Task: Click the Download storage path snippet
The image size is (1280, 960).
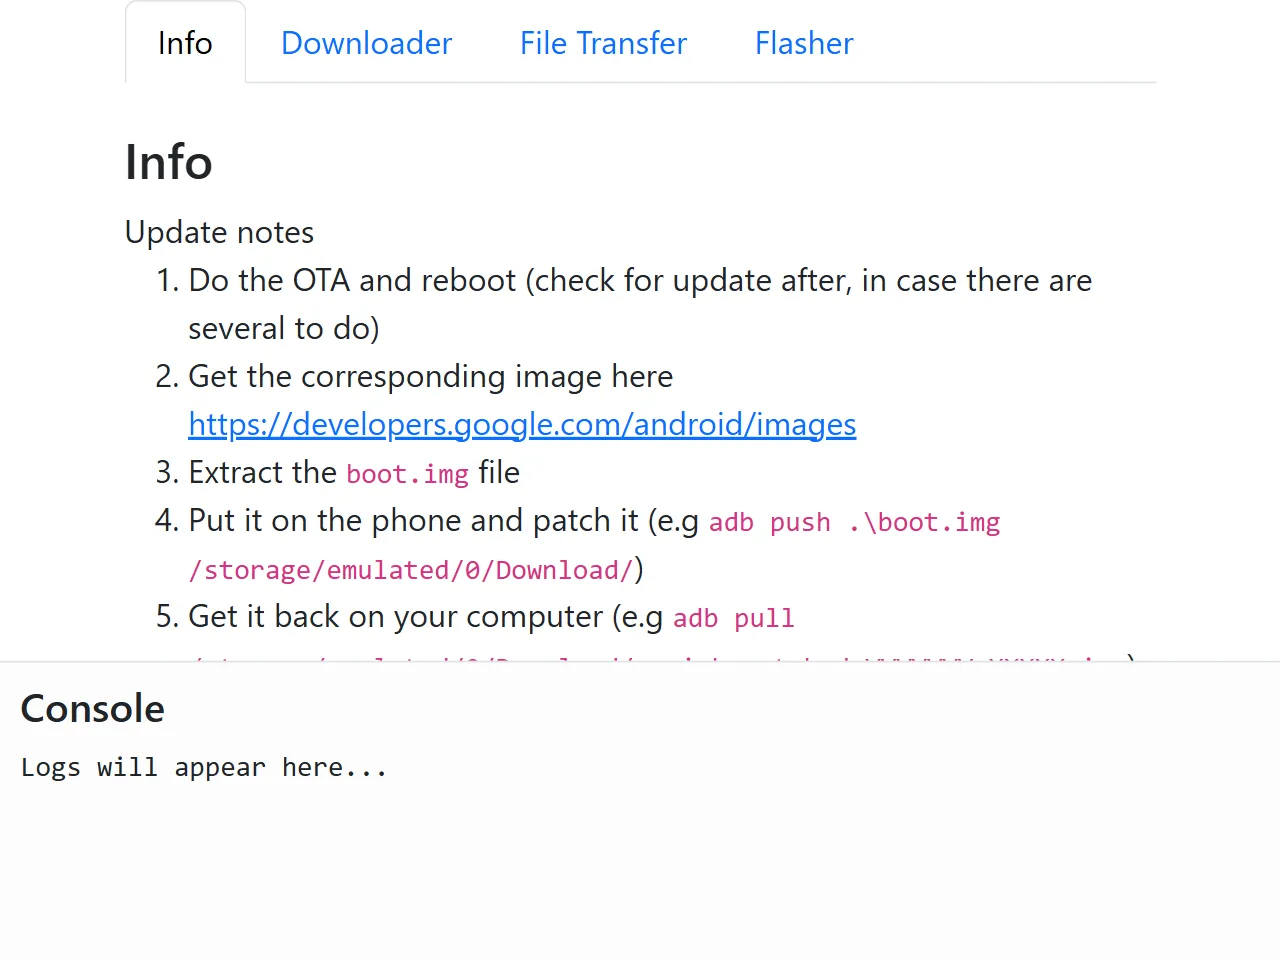Action: pyautogui.click(x=413, y=570)
